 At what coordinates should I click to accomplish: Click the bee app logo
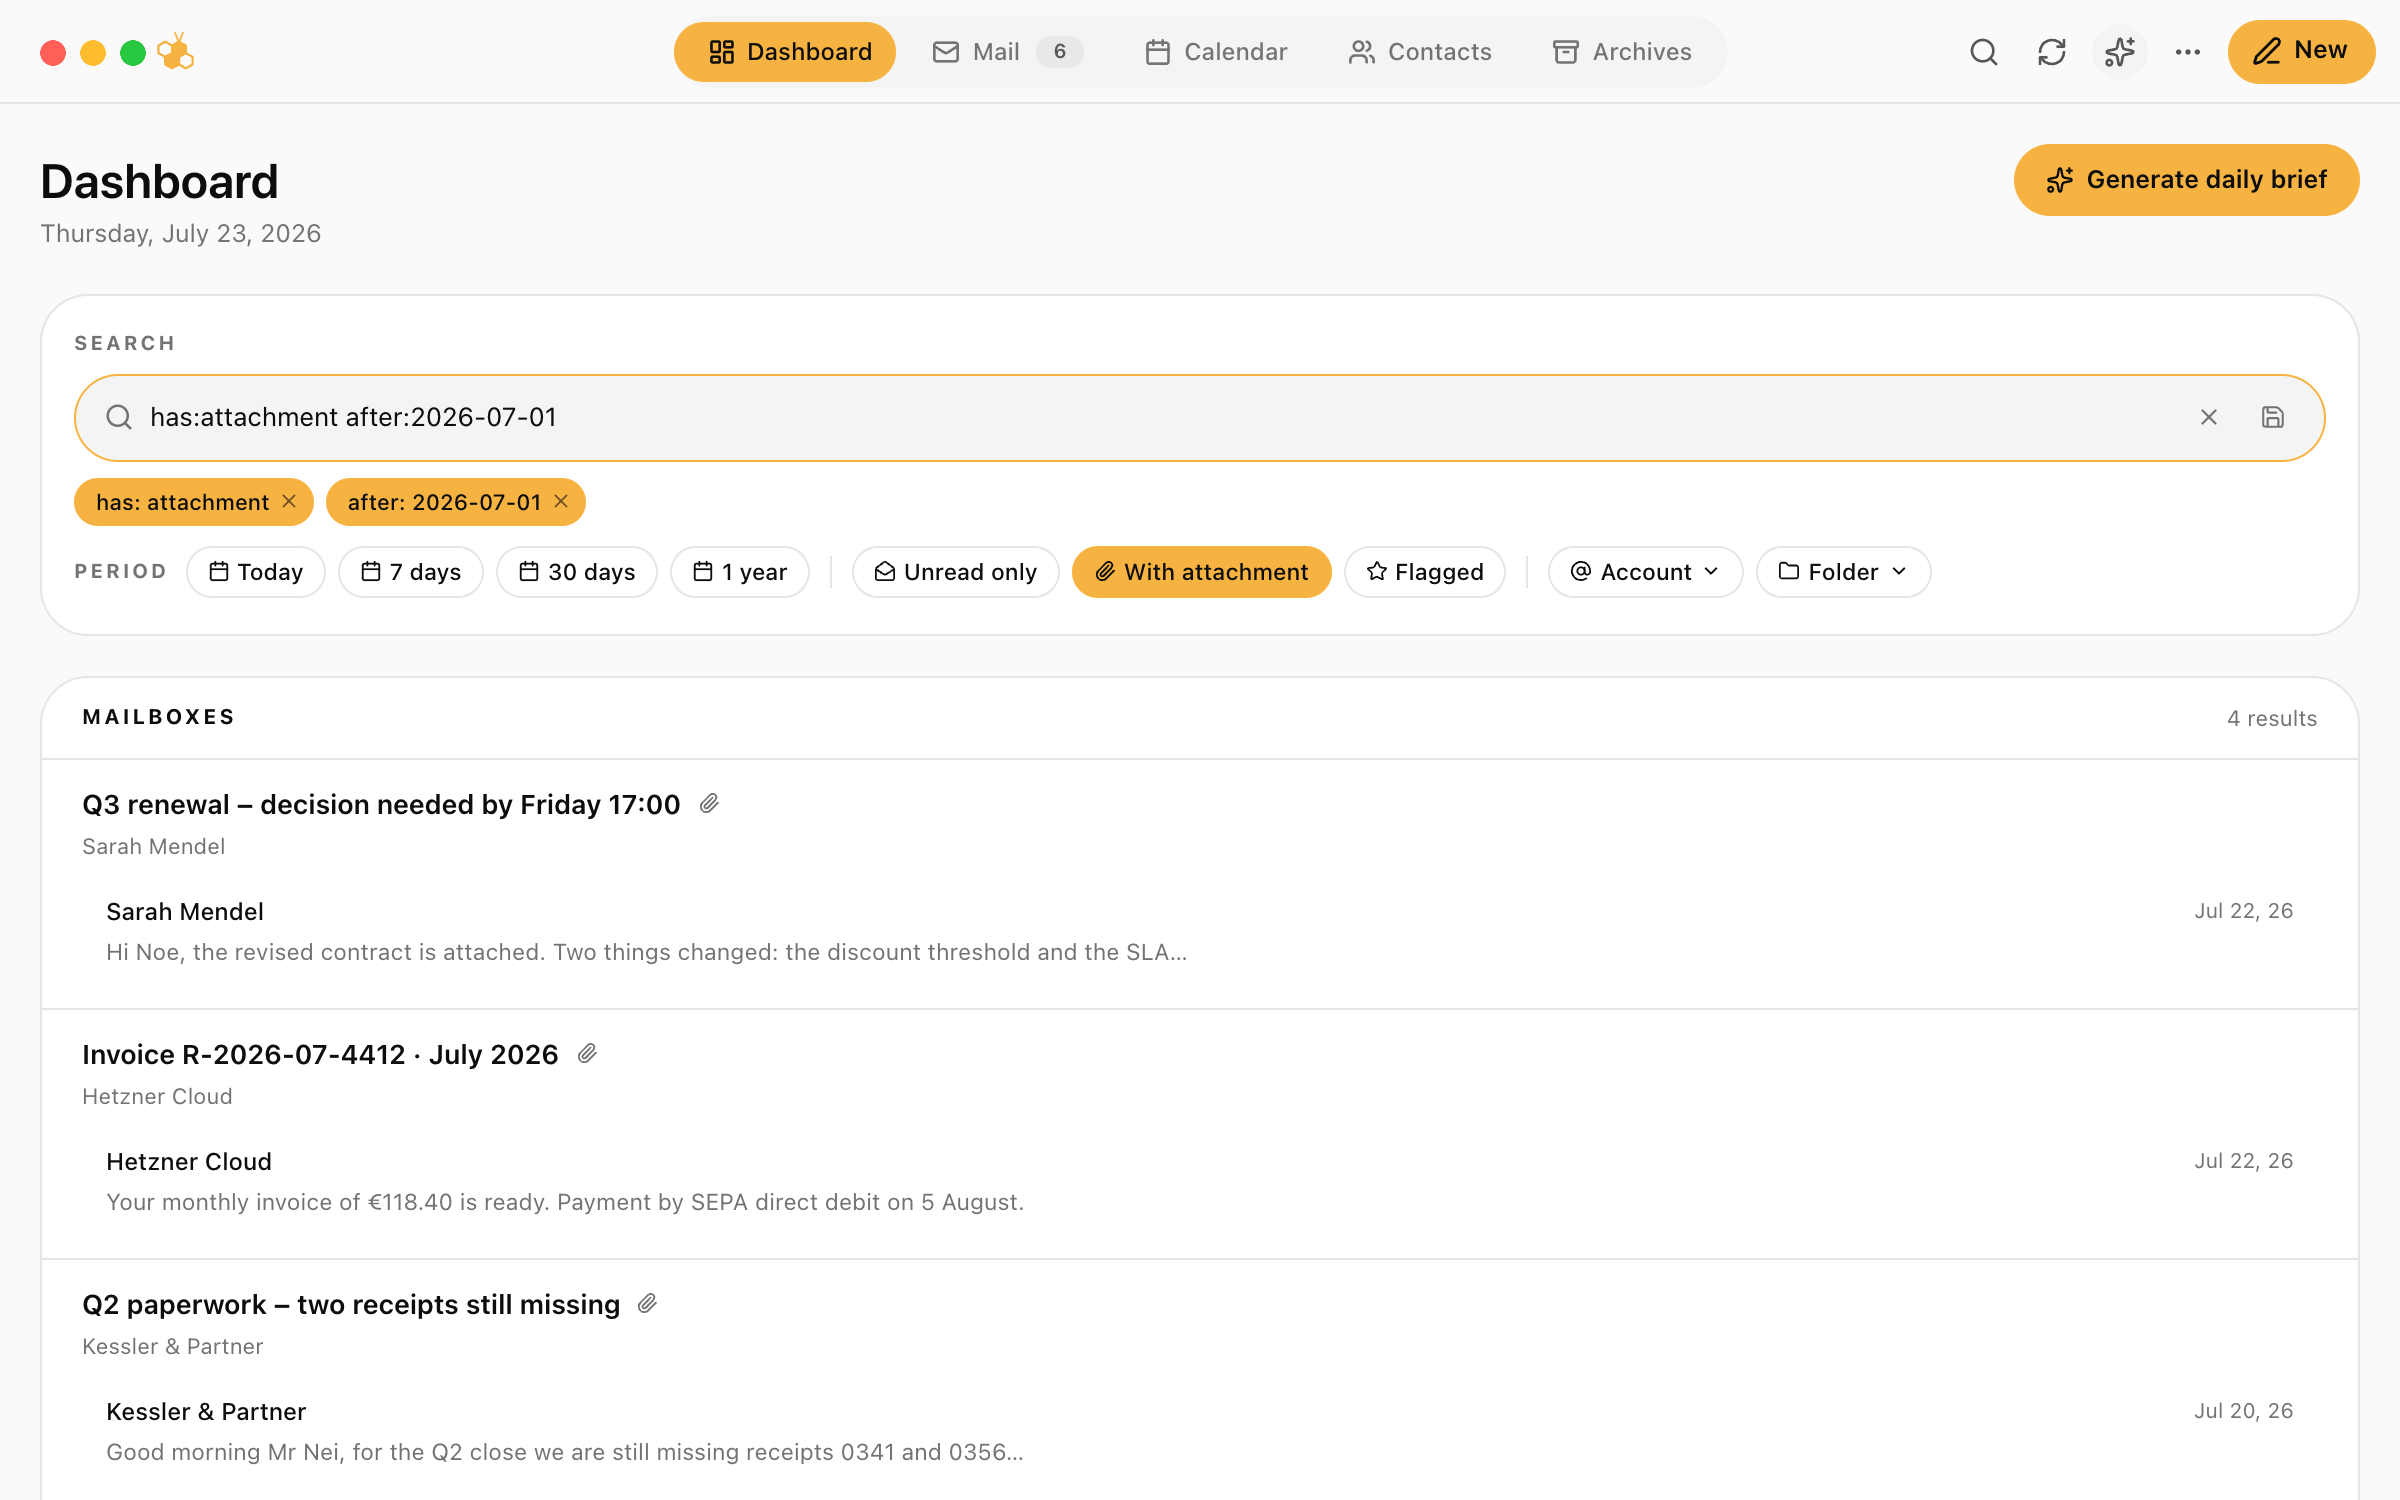tap(176, 52)
